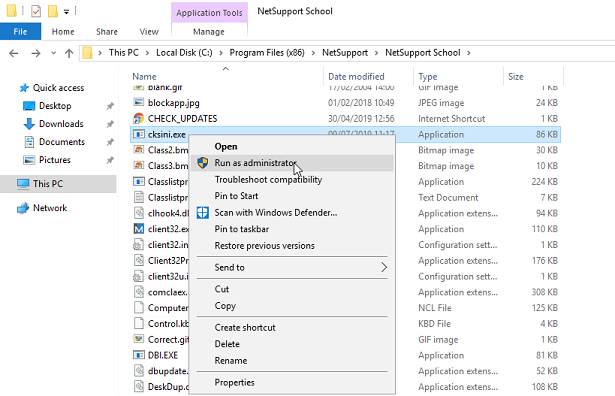Go back with the Back arrow

14,53
